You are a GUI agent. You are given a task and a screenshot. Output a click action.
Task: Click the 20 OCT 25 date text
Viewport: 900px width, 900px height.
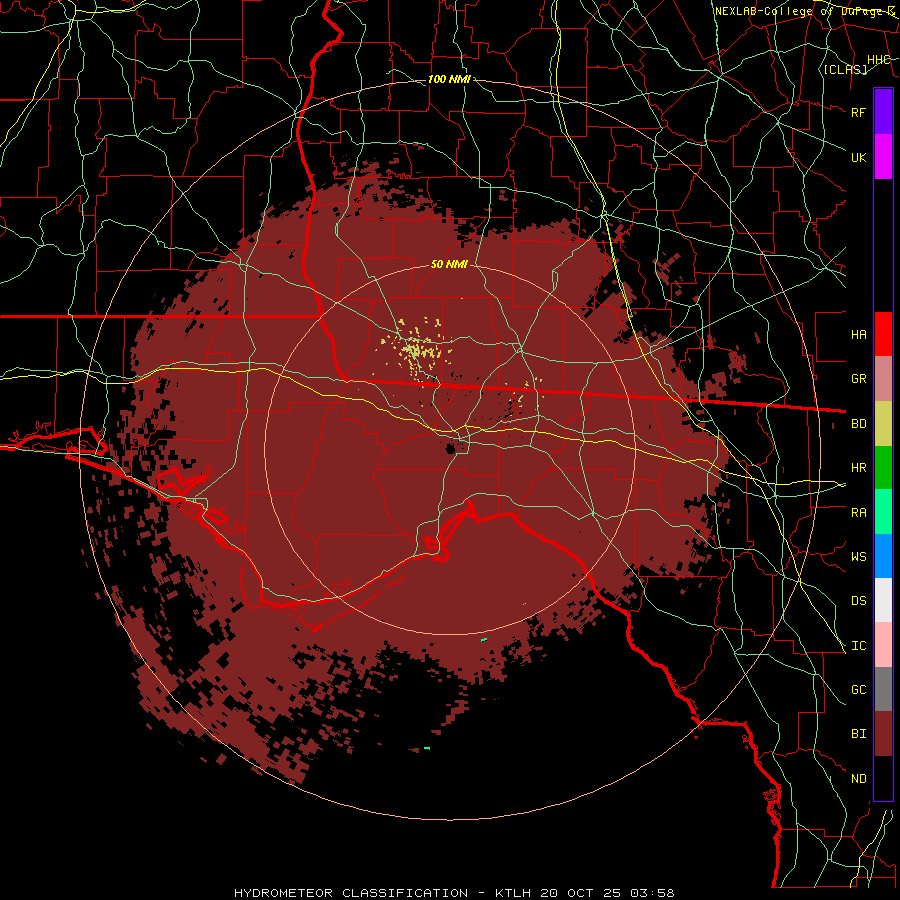(580, 893)
